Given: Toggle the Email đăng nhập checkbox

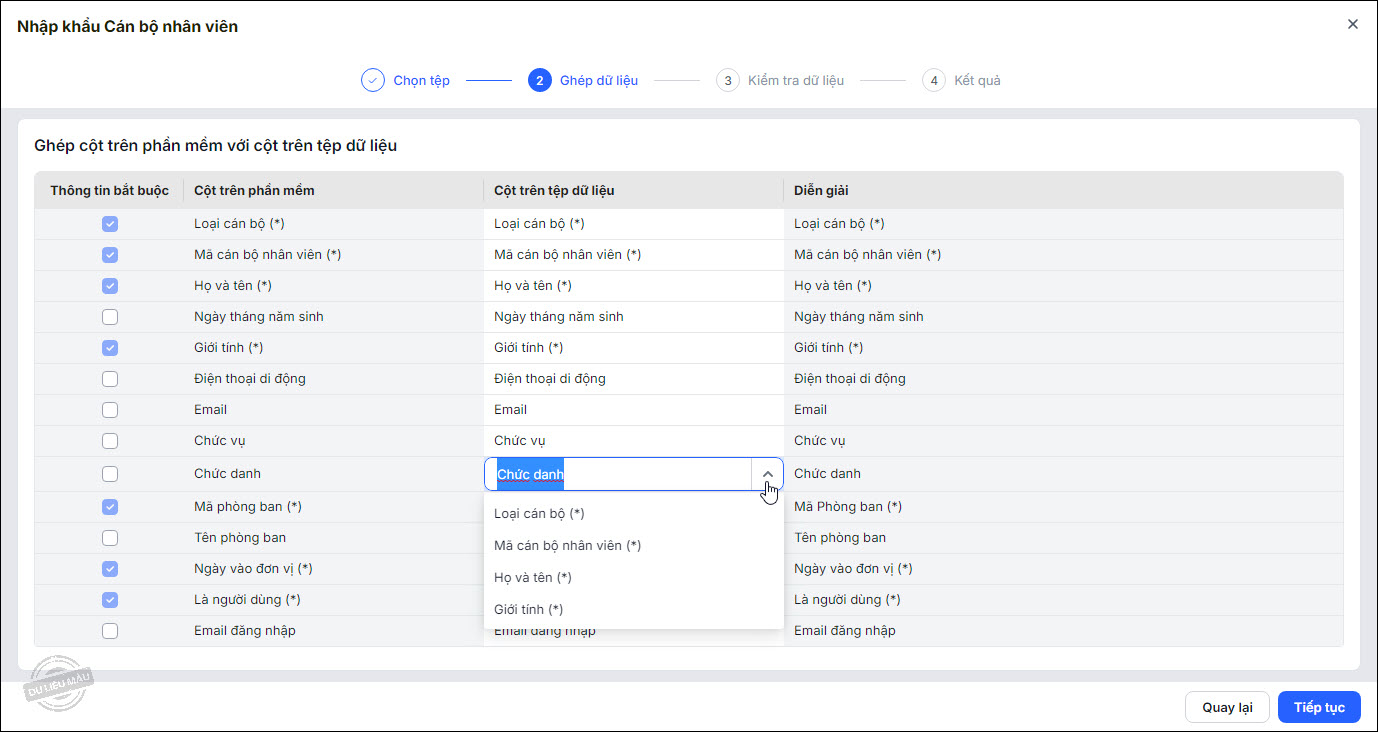Looking at the screenshot, I should coord(110,631).
